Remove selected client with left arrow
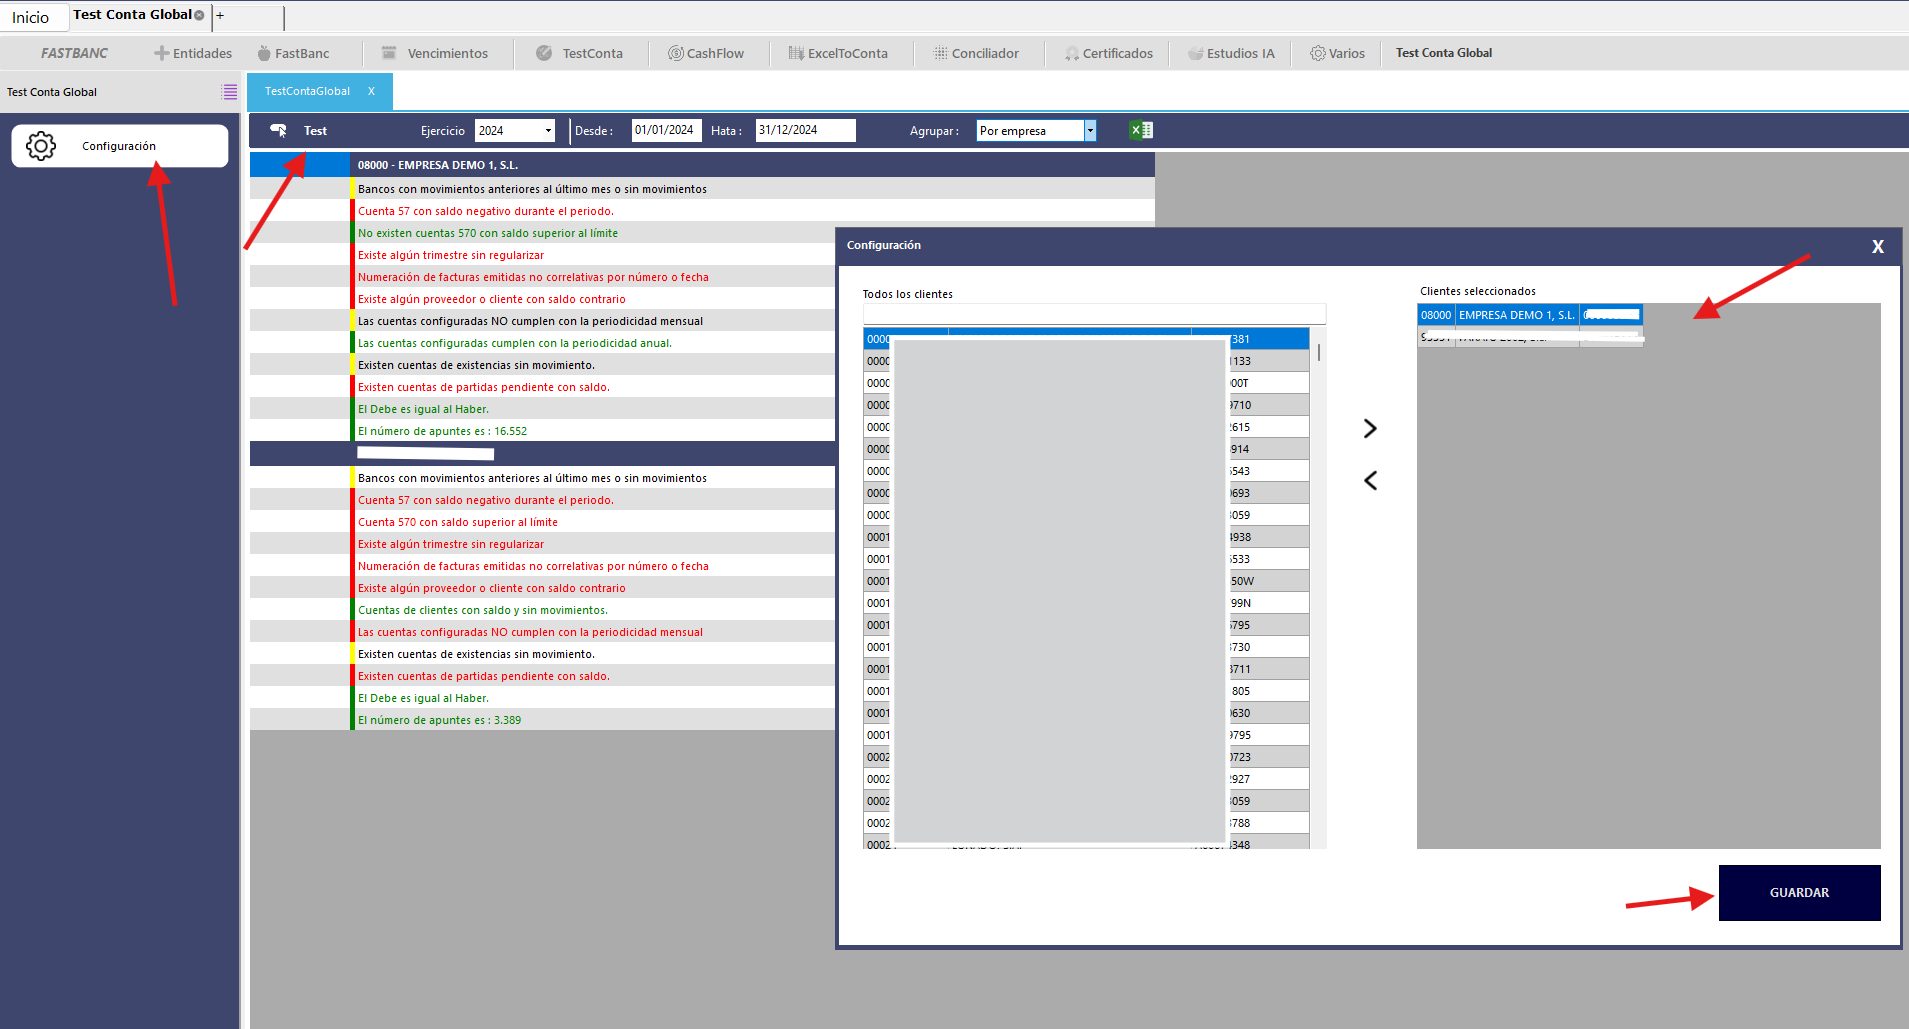Screen dimensions: 1909x1029 tap(1370, 480)
